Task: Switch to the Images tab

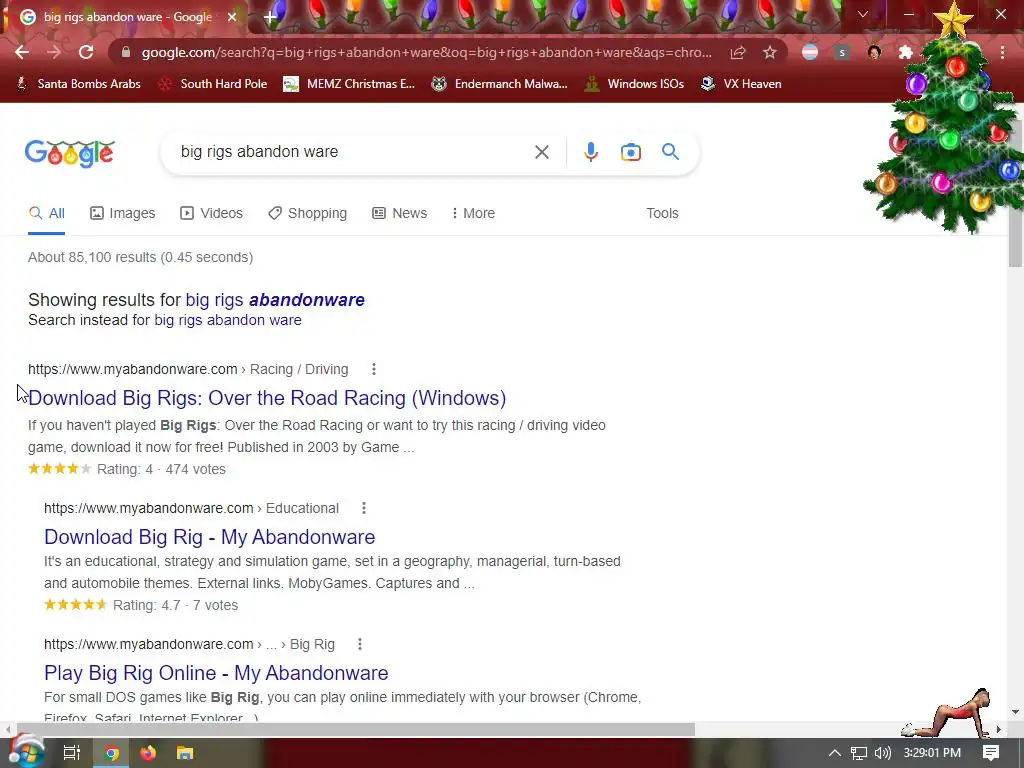Action: pos(123,213)
